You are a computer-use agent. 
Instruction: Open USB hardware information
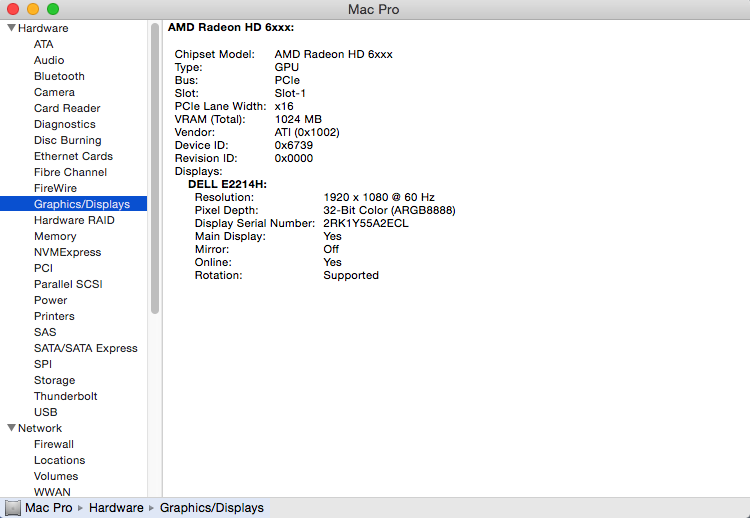(45, 412)
